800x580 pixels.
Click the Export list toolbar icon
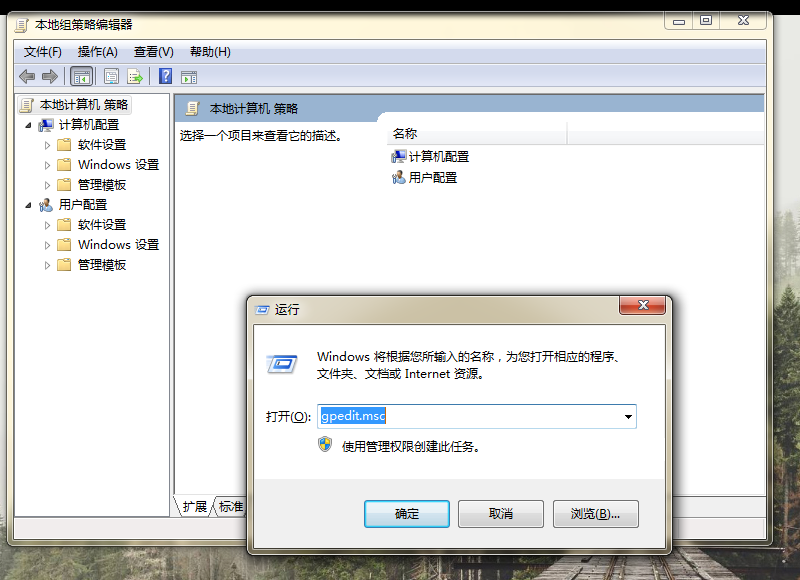pos(135,77)
